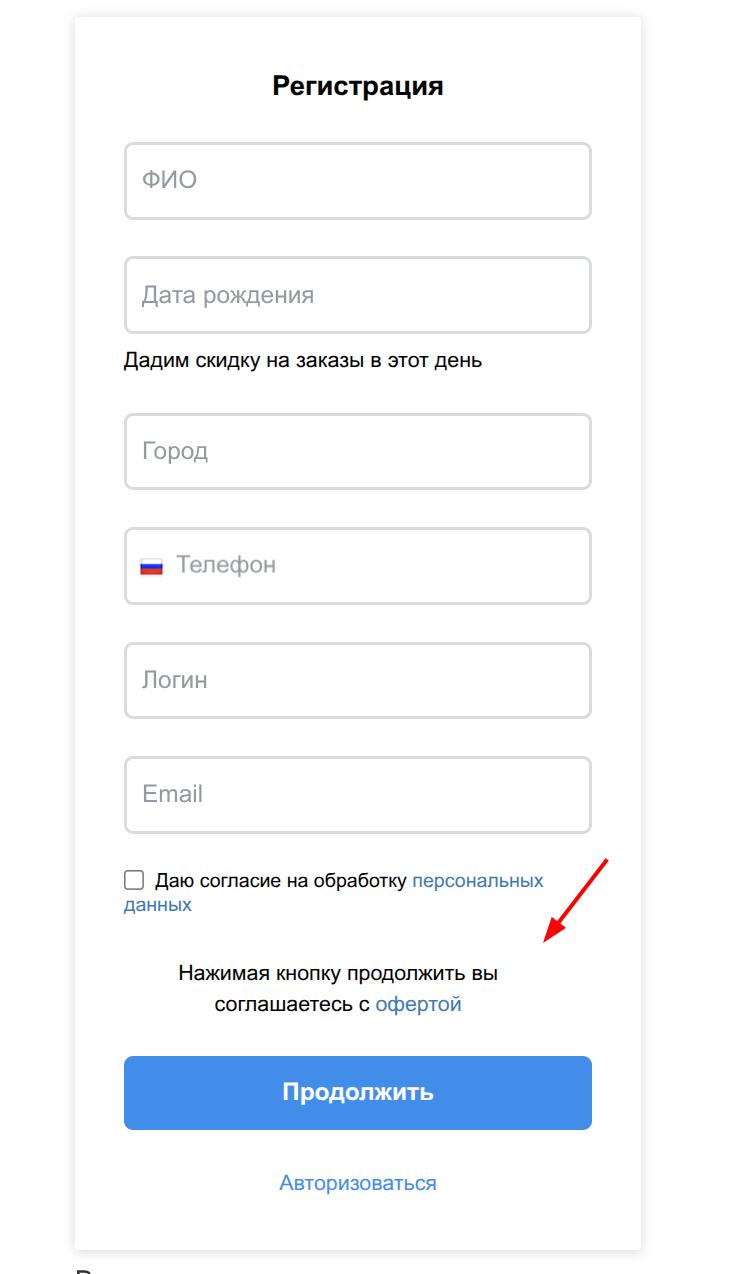Click the red arrow annotation
The width and height of the screenshot is (735, 1274).
576,899
